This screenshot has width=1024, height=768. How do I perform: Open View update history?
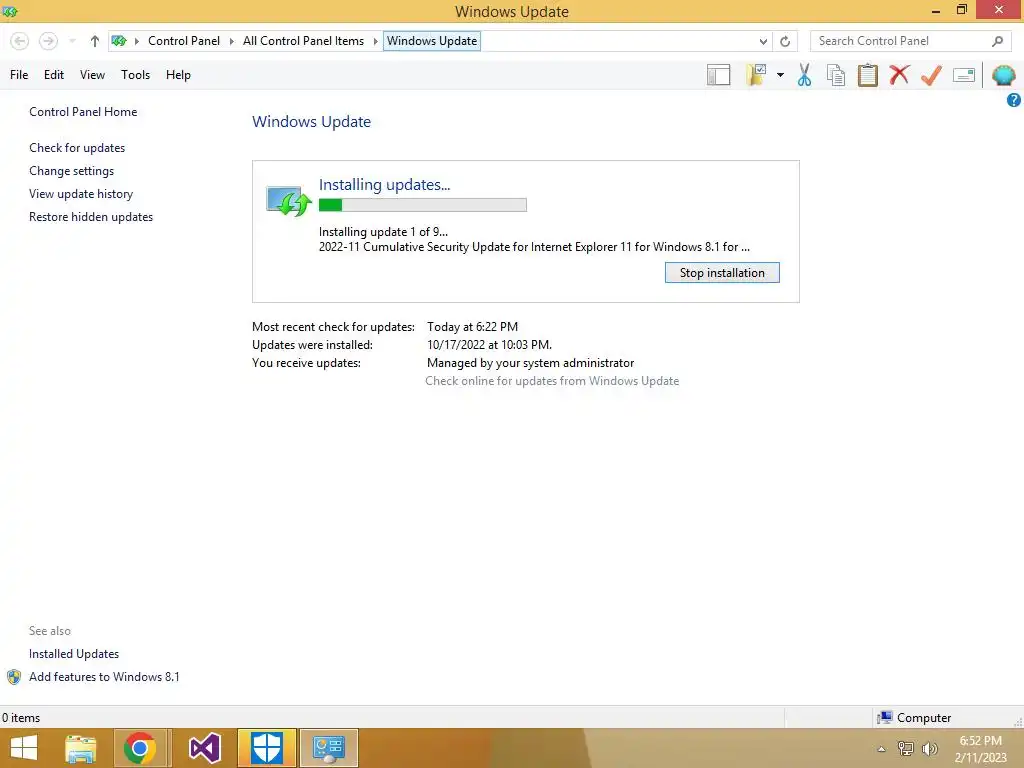pos(81,194)
